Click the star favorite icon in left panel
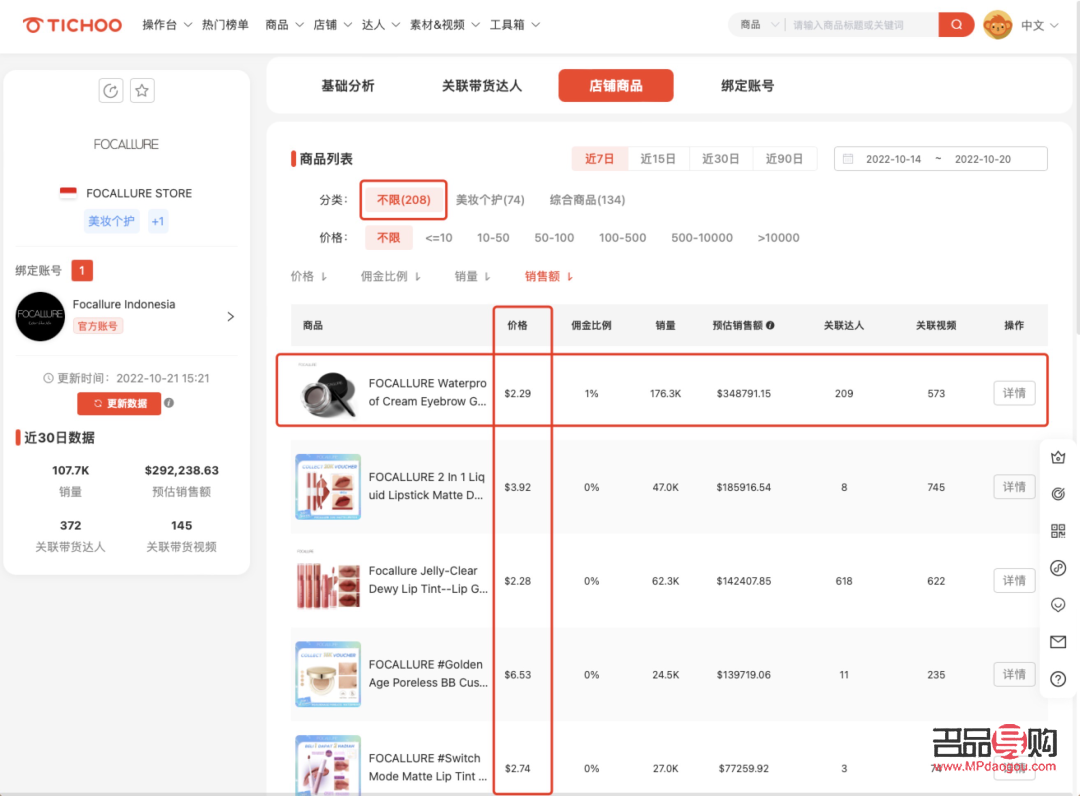Image resolution: width=1080 pixels, height=796 pixels. pyautogui.click(x=142, y=90)
